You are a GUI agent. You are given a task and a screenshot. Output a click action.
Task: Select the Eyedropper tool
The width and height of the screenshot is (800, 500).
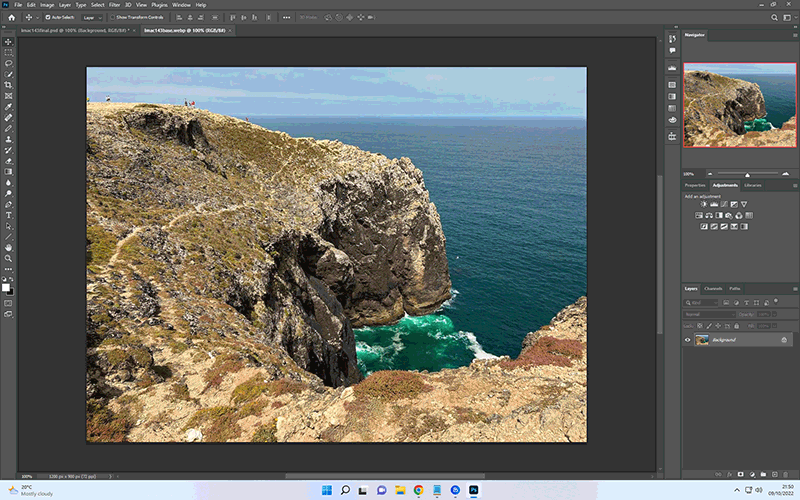coord(8,107)
